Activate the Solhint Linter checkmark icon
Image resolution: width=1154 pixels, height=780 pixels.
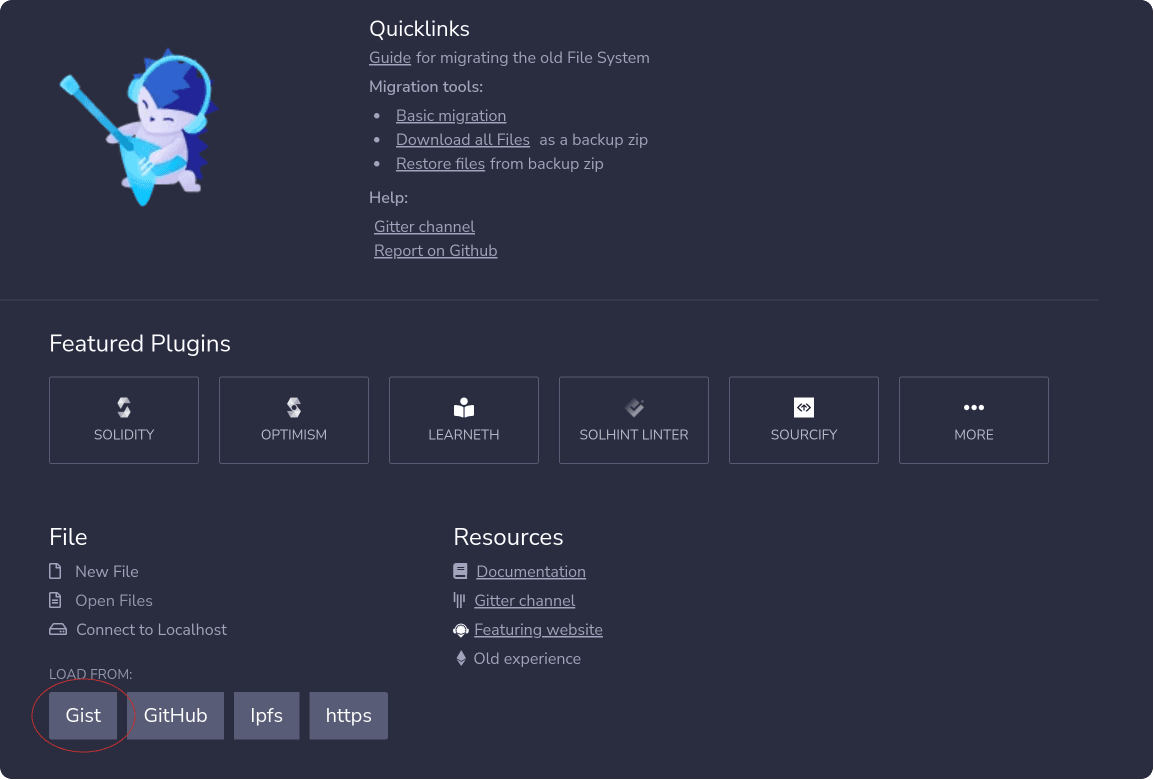pos(634,407)
